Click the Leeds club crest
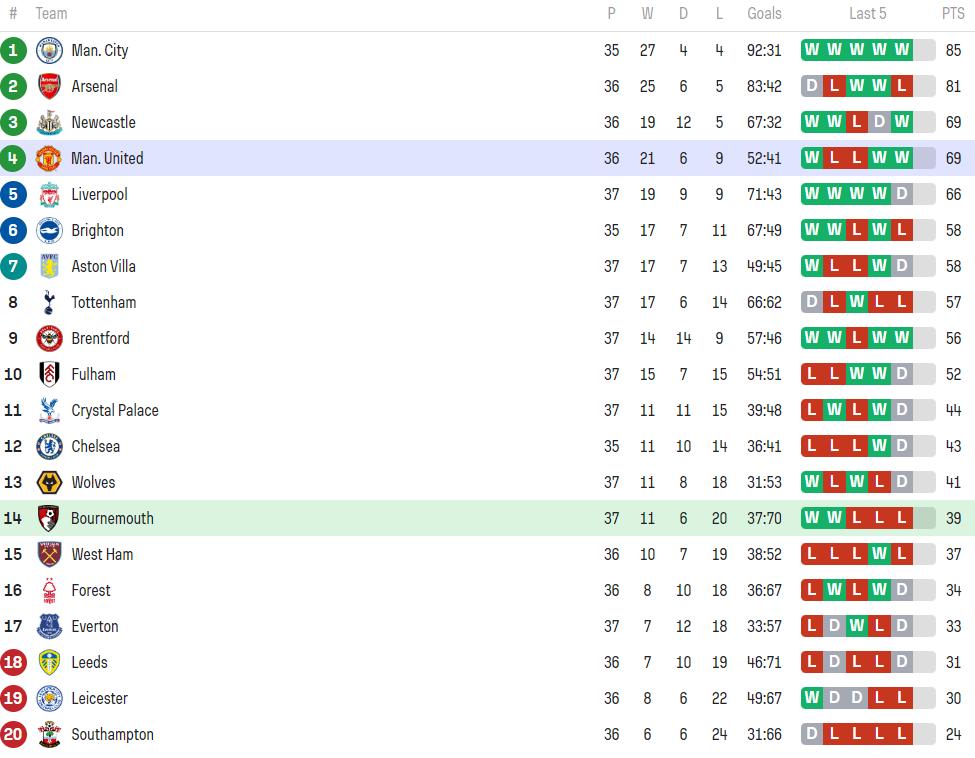The width and height of the screenshot is (975, 758). pyautogui.click(x=49, y=662)
